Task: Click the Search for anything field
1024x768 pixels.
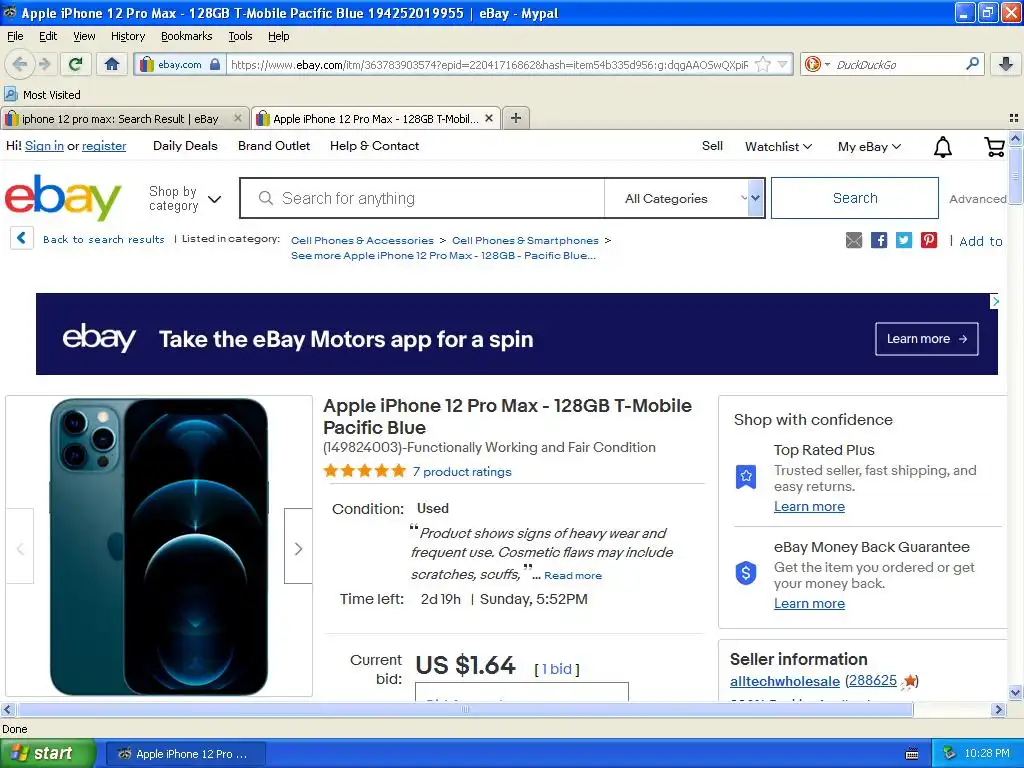Action: tap(422, 198)
